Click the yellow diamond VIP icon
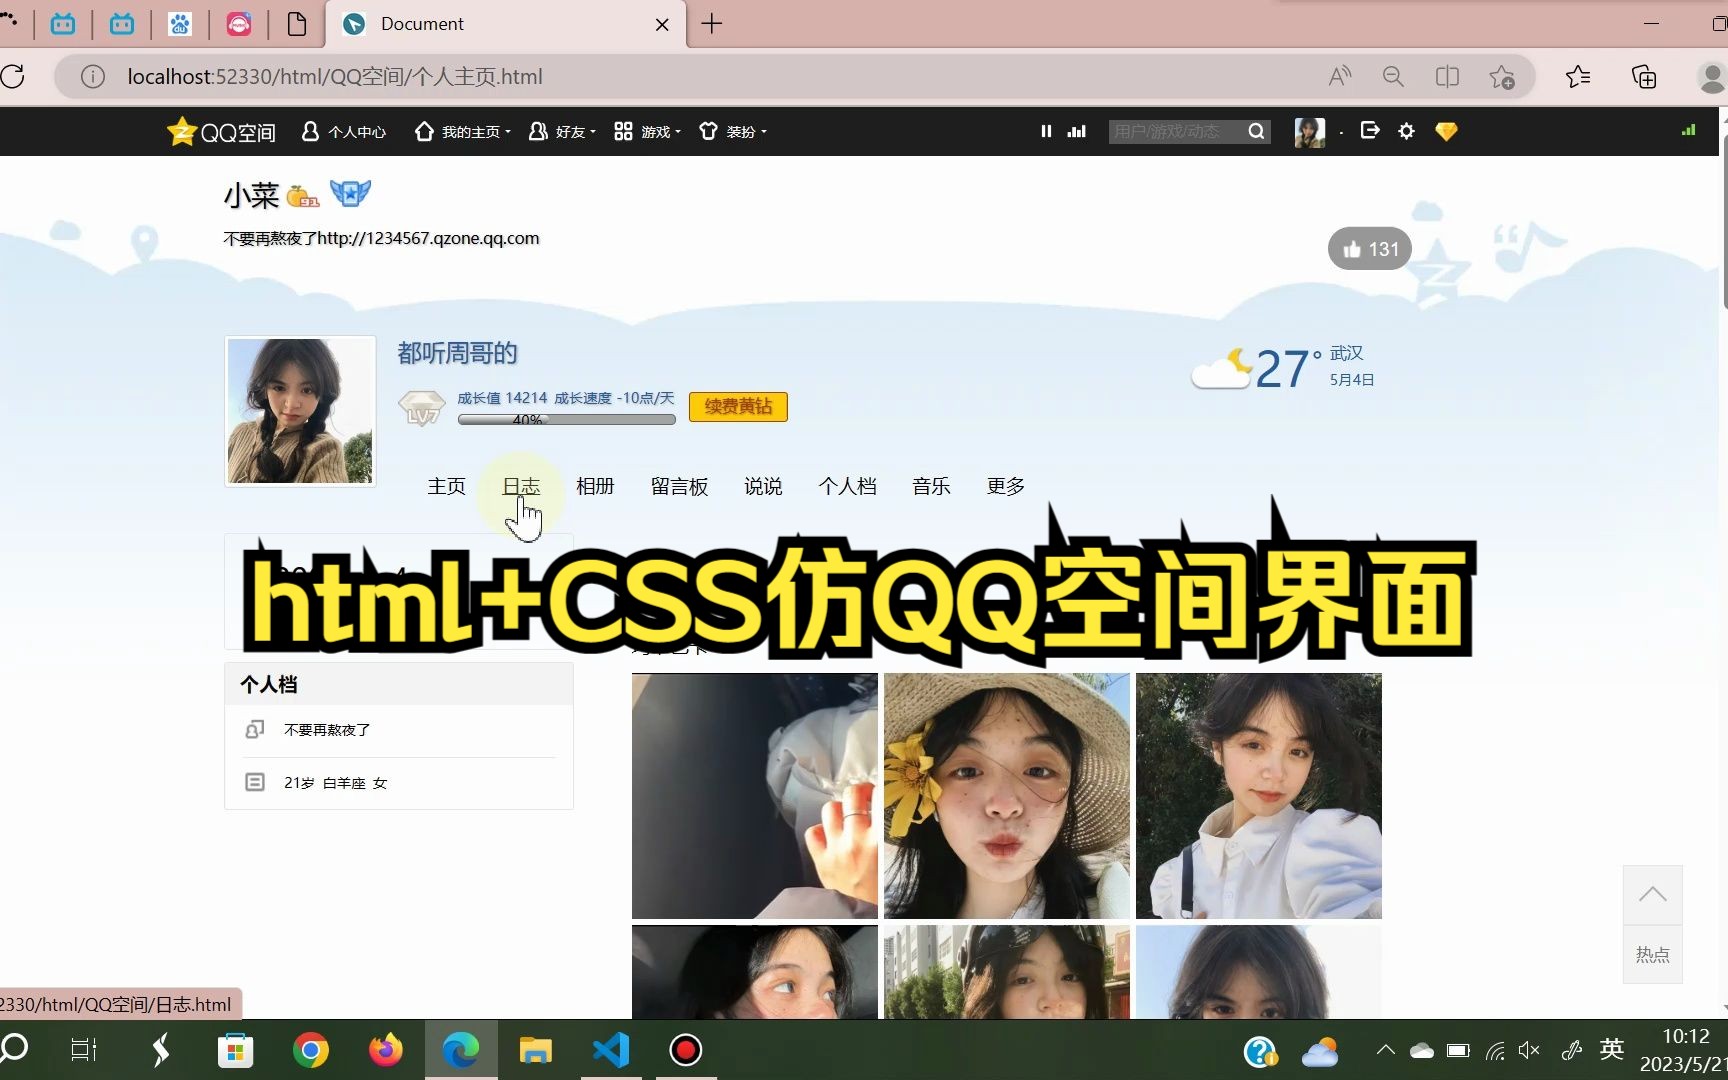Viewport: 1728px width, 1080px height. coord(1446,131)
